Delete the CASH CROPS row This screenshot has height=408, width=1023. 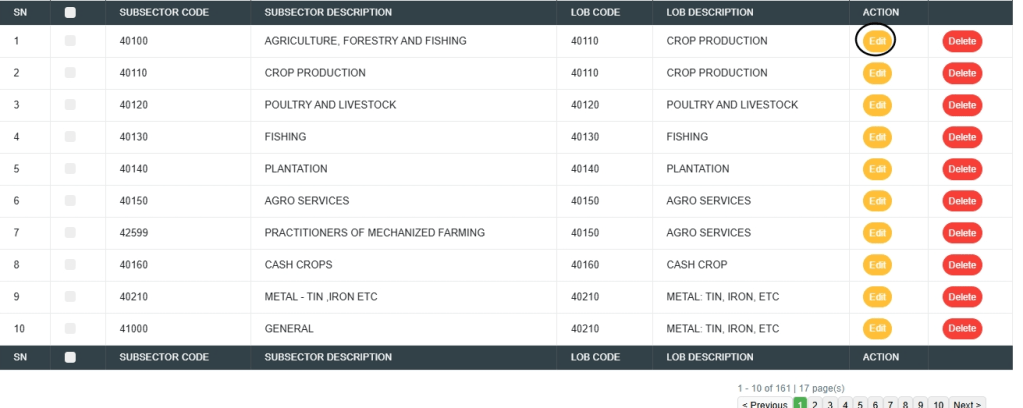click(961, 265)
